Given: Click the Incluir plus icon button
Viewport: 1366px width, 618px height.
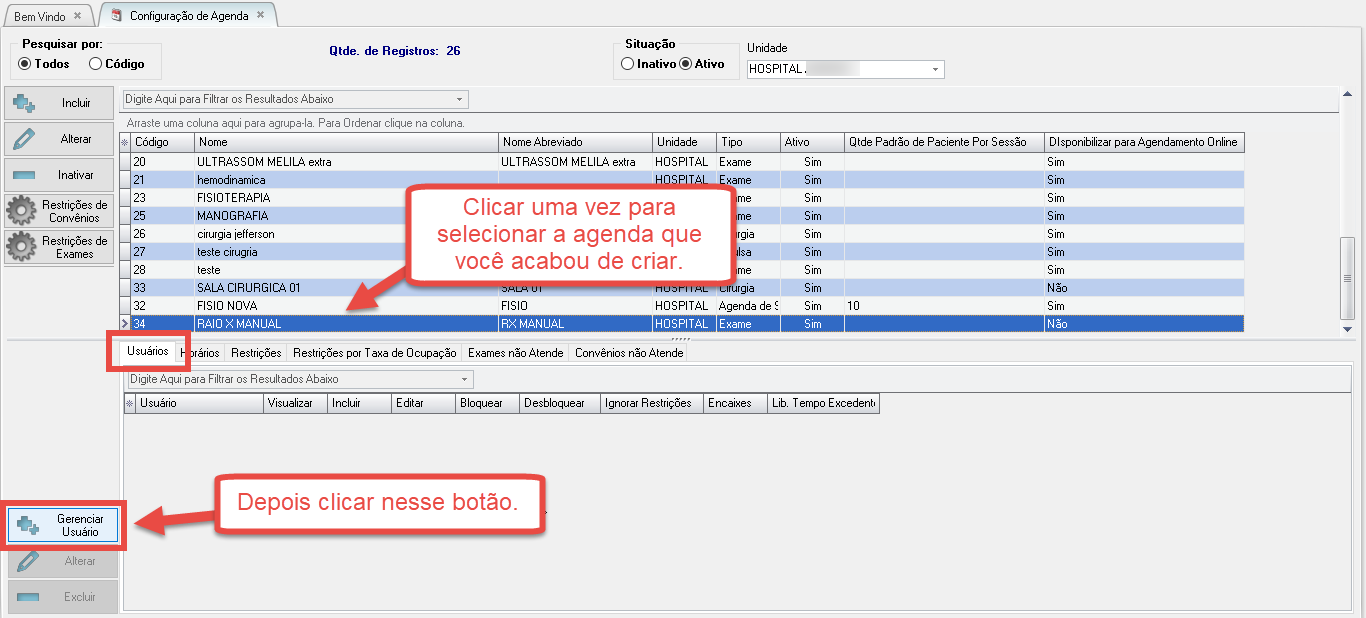Looking at the screenshot, I should click(x=59, y=103).
